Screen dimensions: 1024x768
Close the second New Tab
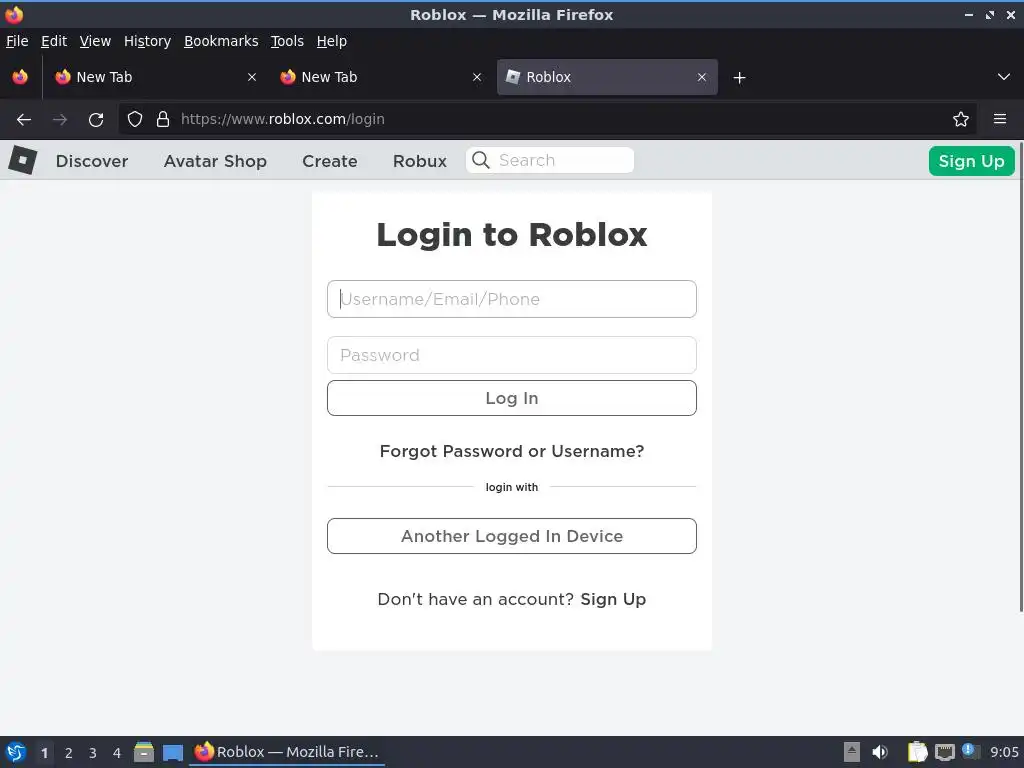(477, 77)
